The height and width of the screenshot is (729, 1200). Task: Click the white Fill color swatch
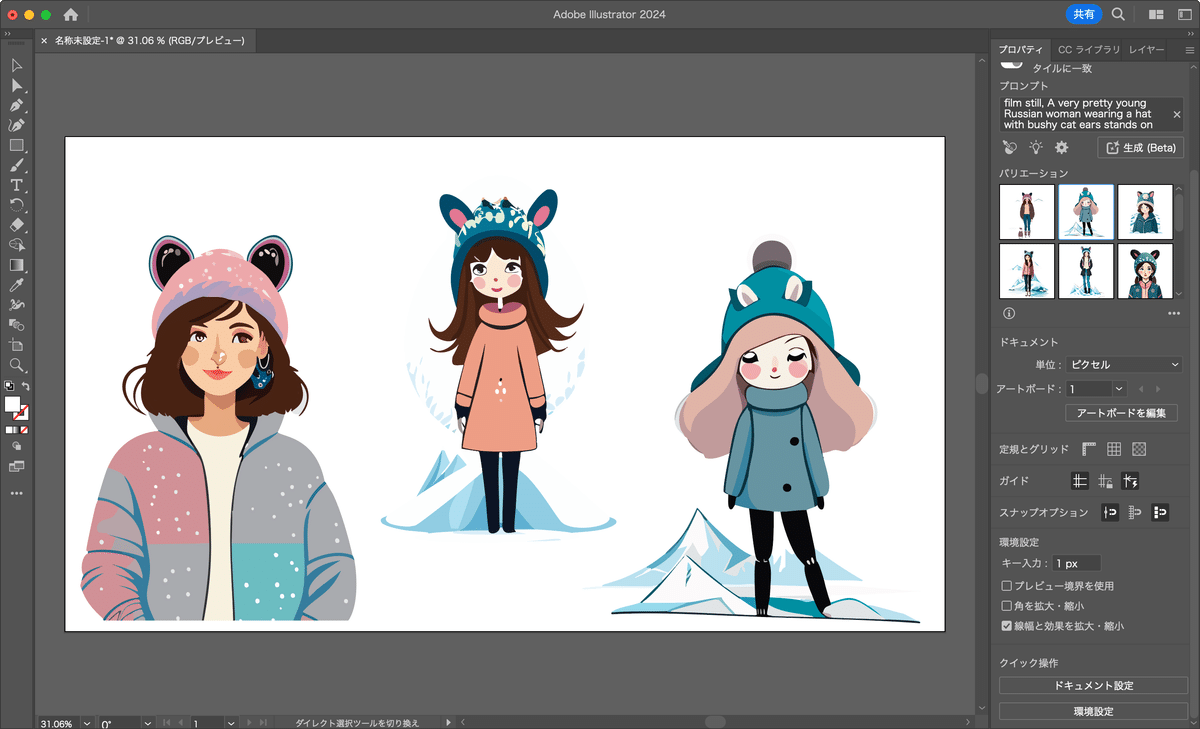click(x=13, y=405)
